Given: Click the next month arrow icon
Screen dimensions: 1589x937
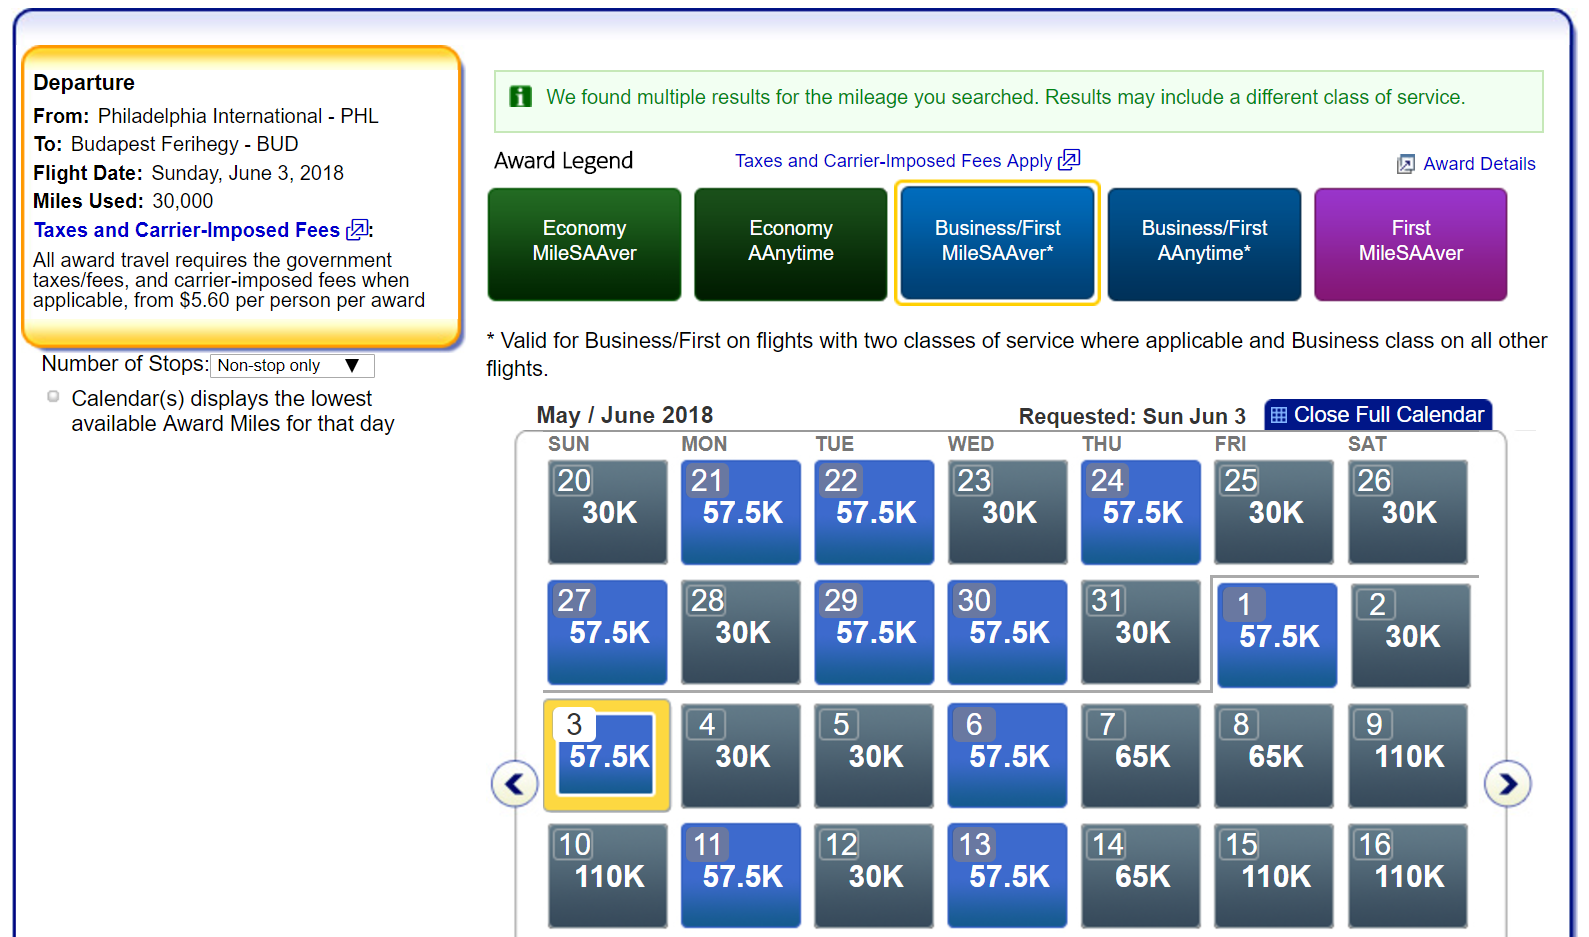Looking at the screenshot, I should point(1507,784).
